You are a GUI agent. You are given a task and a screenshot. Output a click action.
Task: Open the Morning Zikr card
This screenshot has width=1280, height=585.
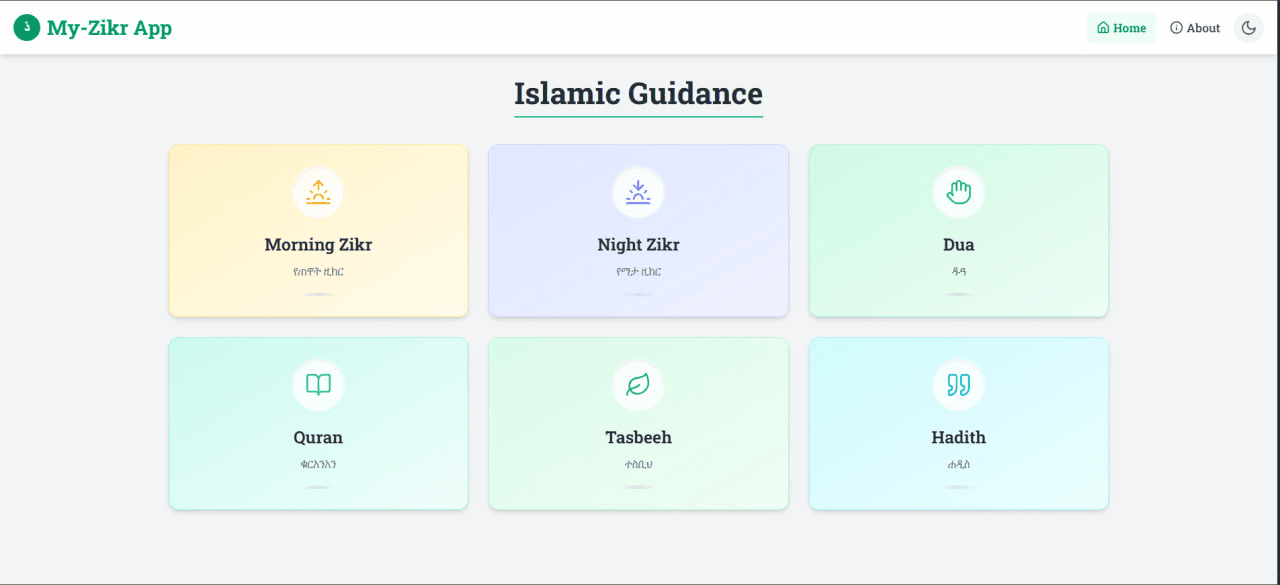(318, 230)
